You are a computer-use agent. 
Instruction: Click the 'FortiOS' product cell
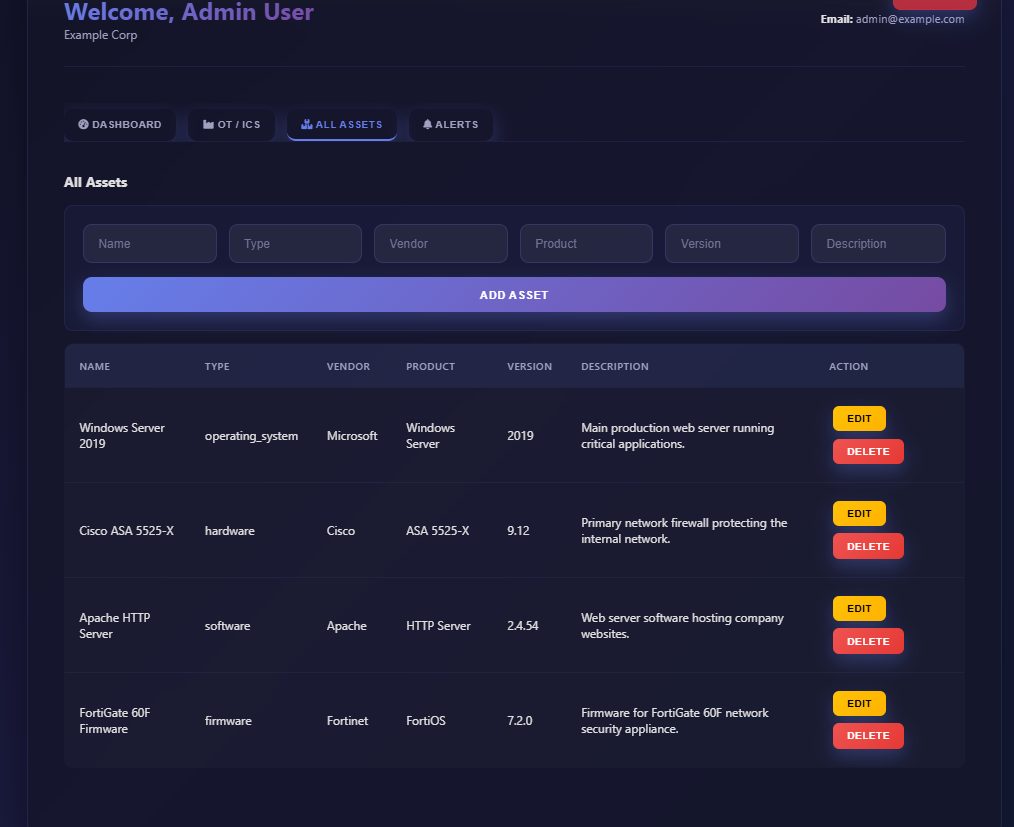click(426, 721)
